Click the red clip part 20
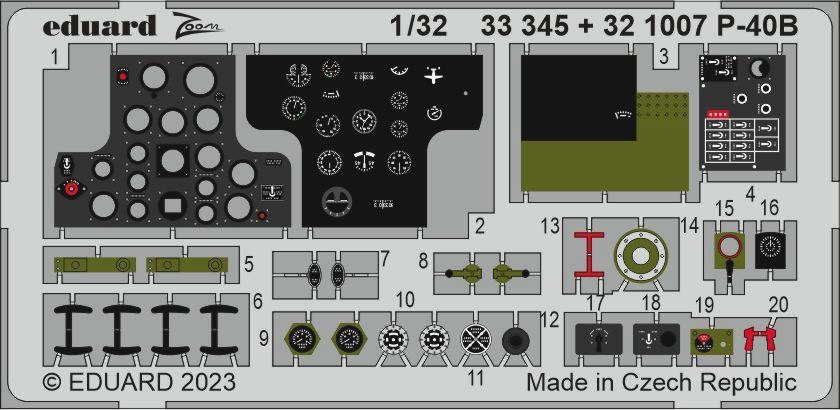The width and height of the screenshot is (840, 410). pos(760,340)
